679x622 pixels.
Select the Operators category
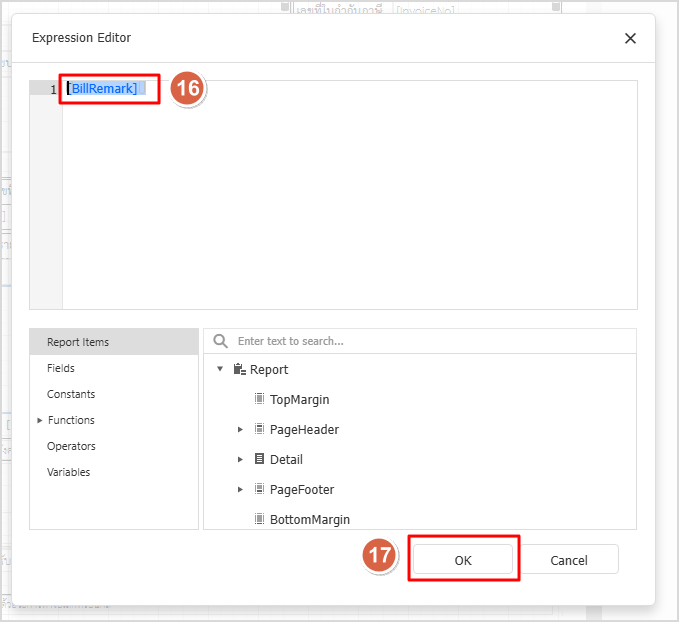[71, 446]
